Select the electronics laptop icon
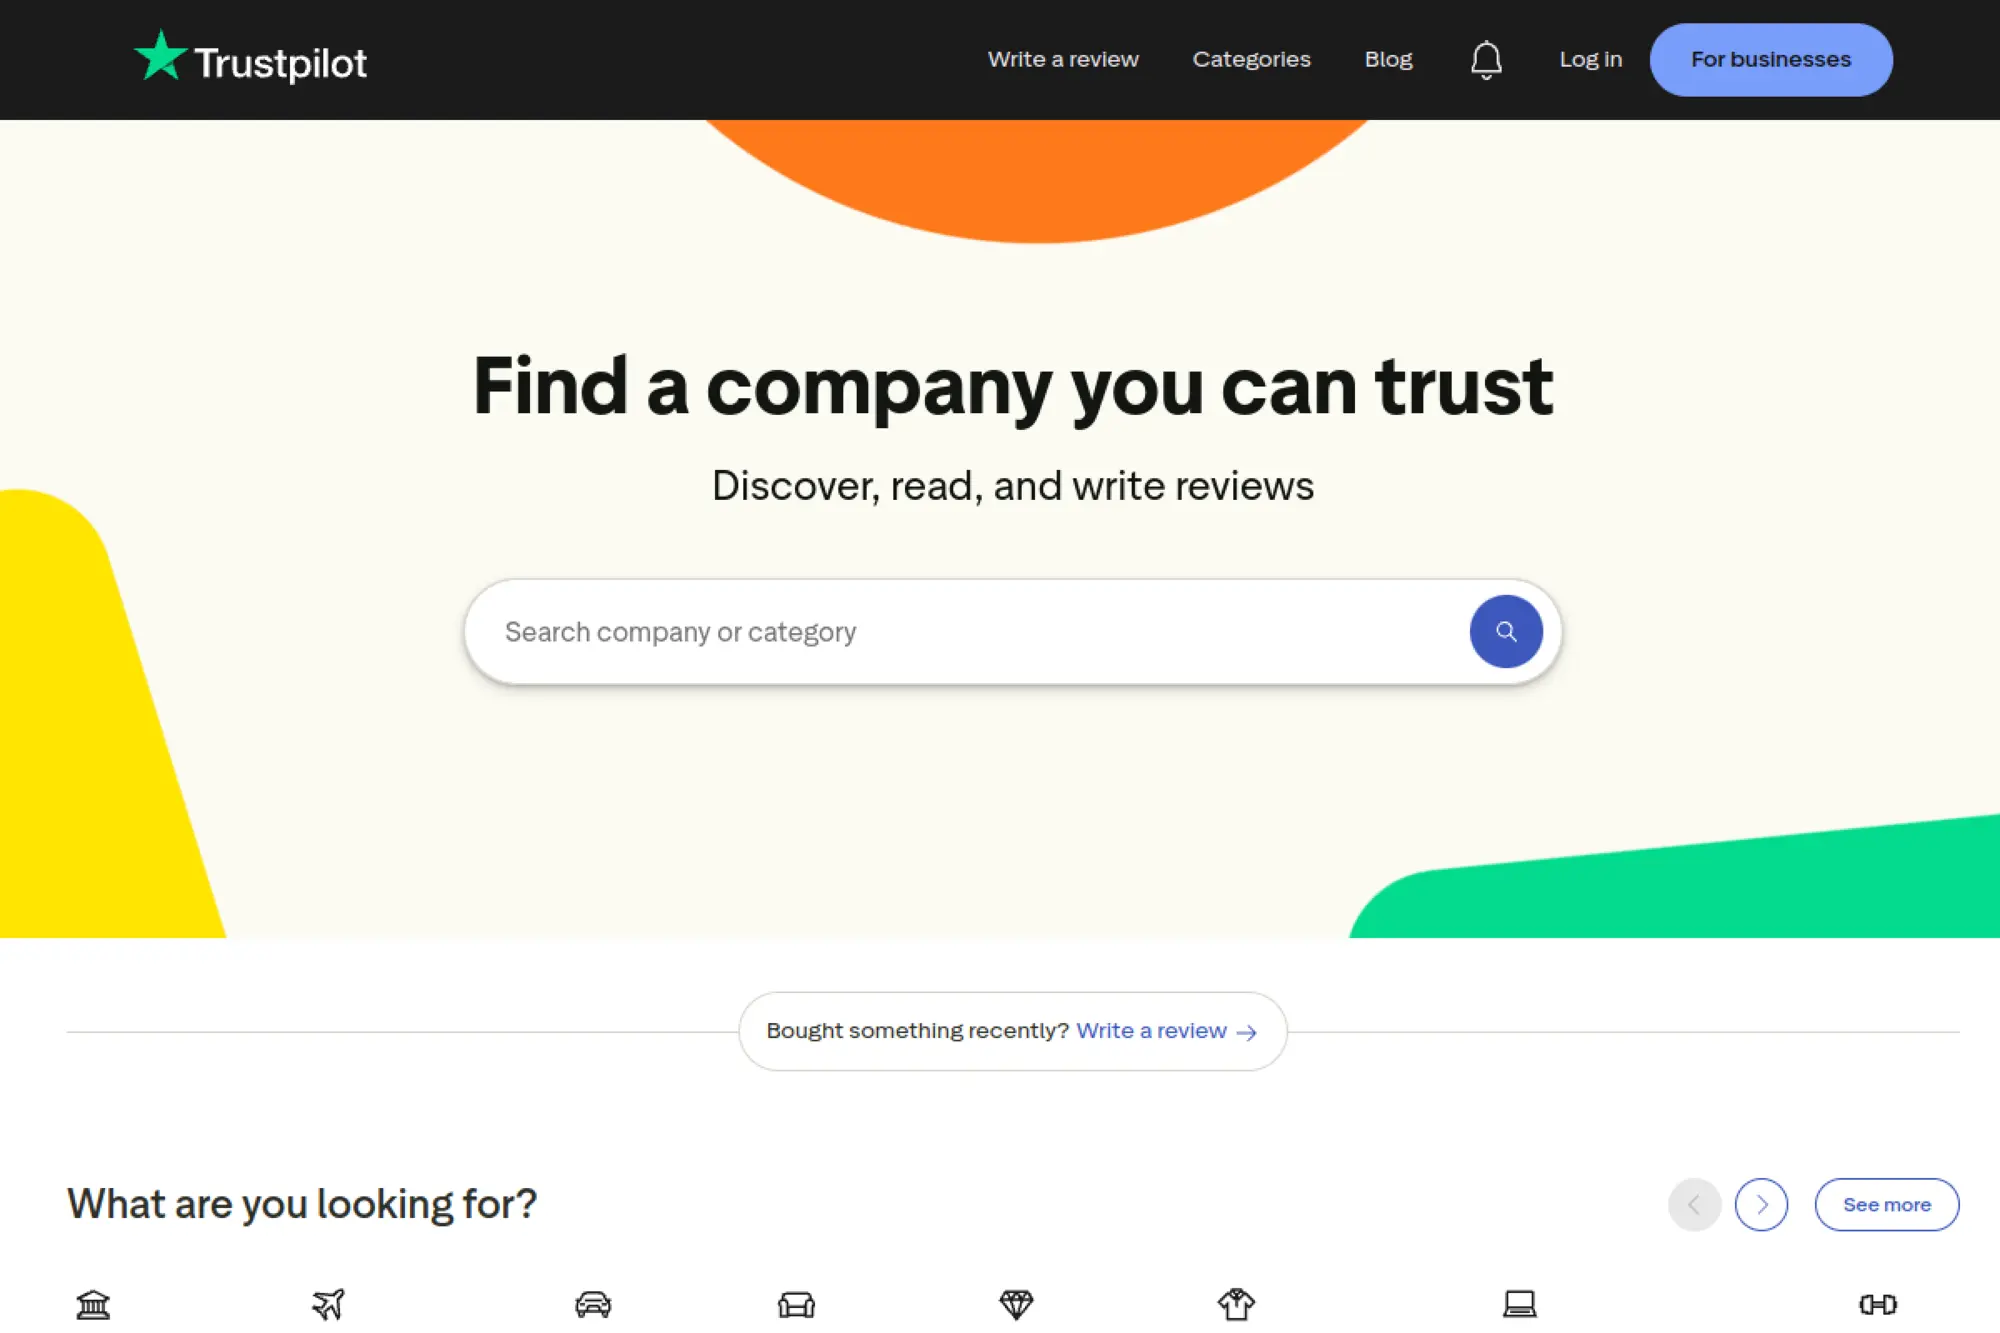The width and height of the screenshot is (2000, 1333). (1519, 1305)
